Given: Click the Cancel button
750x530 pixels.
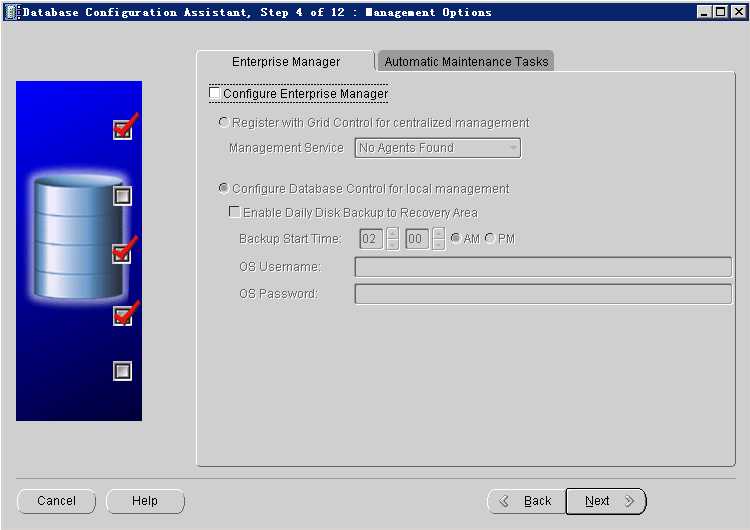Looking at the screenshot, I should 56,501.
